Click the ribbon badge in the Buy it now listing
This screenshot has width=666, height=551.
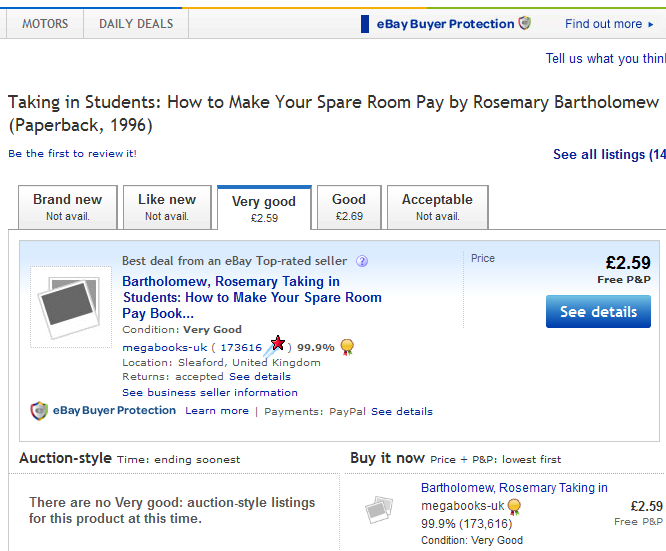(x=514, y=506)
